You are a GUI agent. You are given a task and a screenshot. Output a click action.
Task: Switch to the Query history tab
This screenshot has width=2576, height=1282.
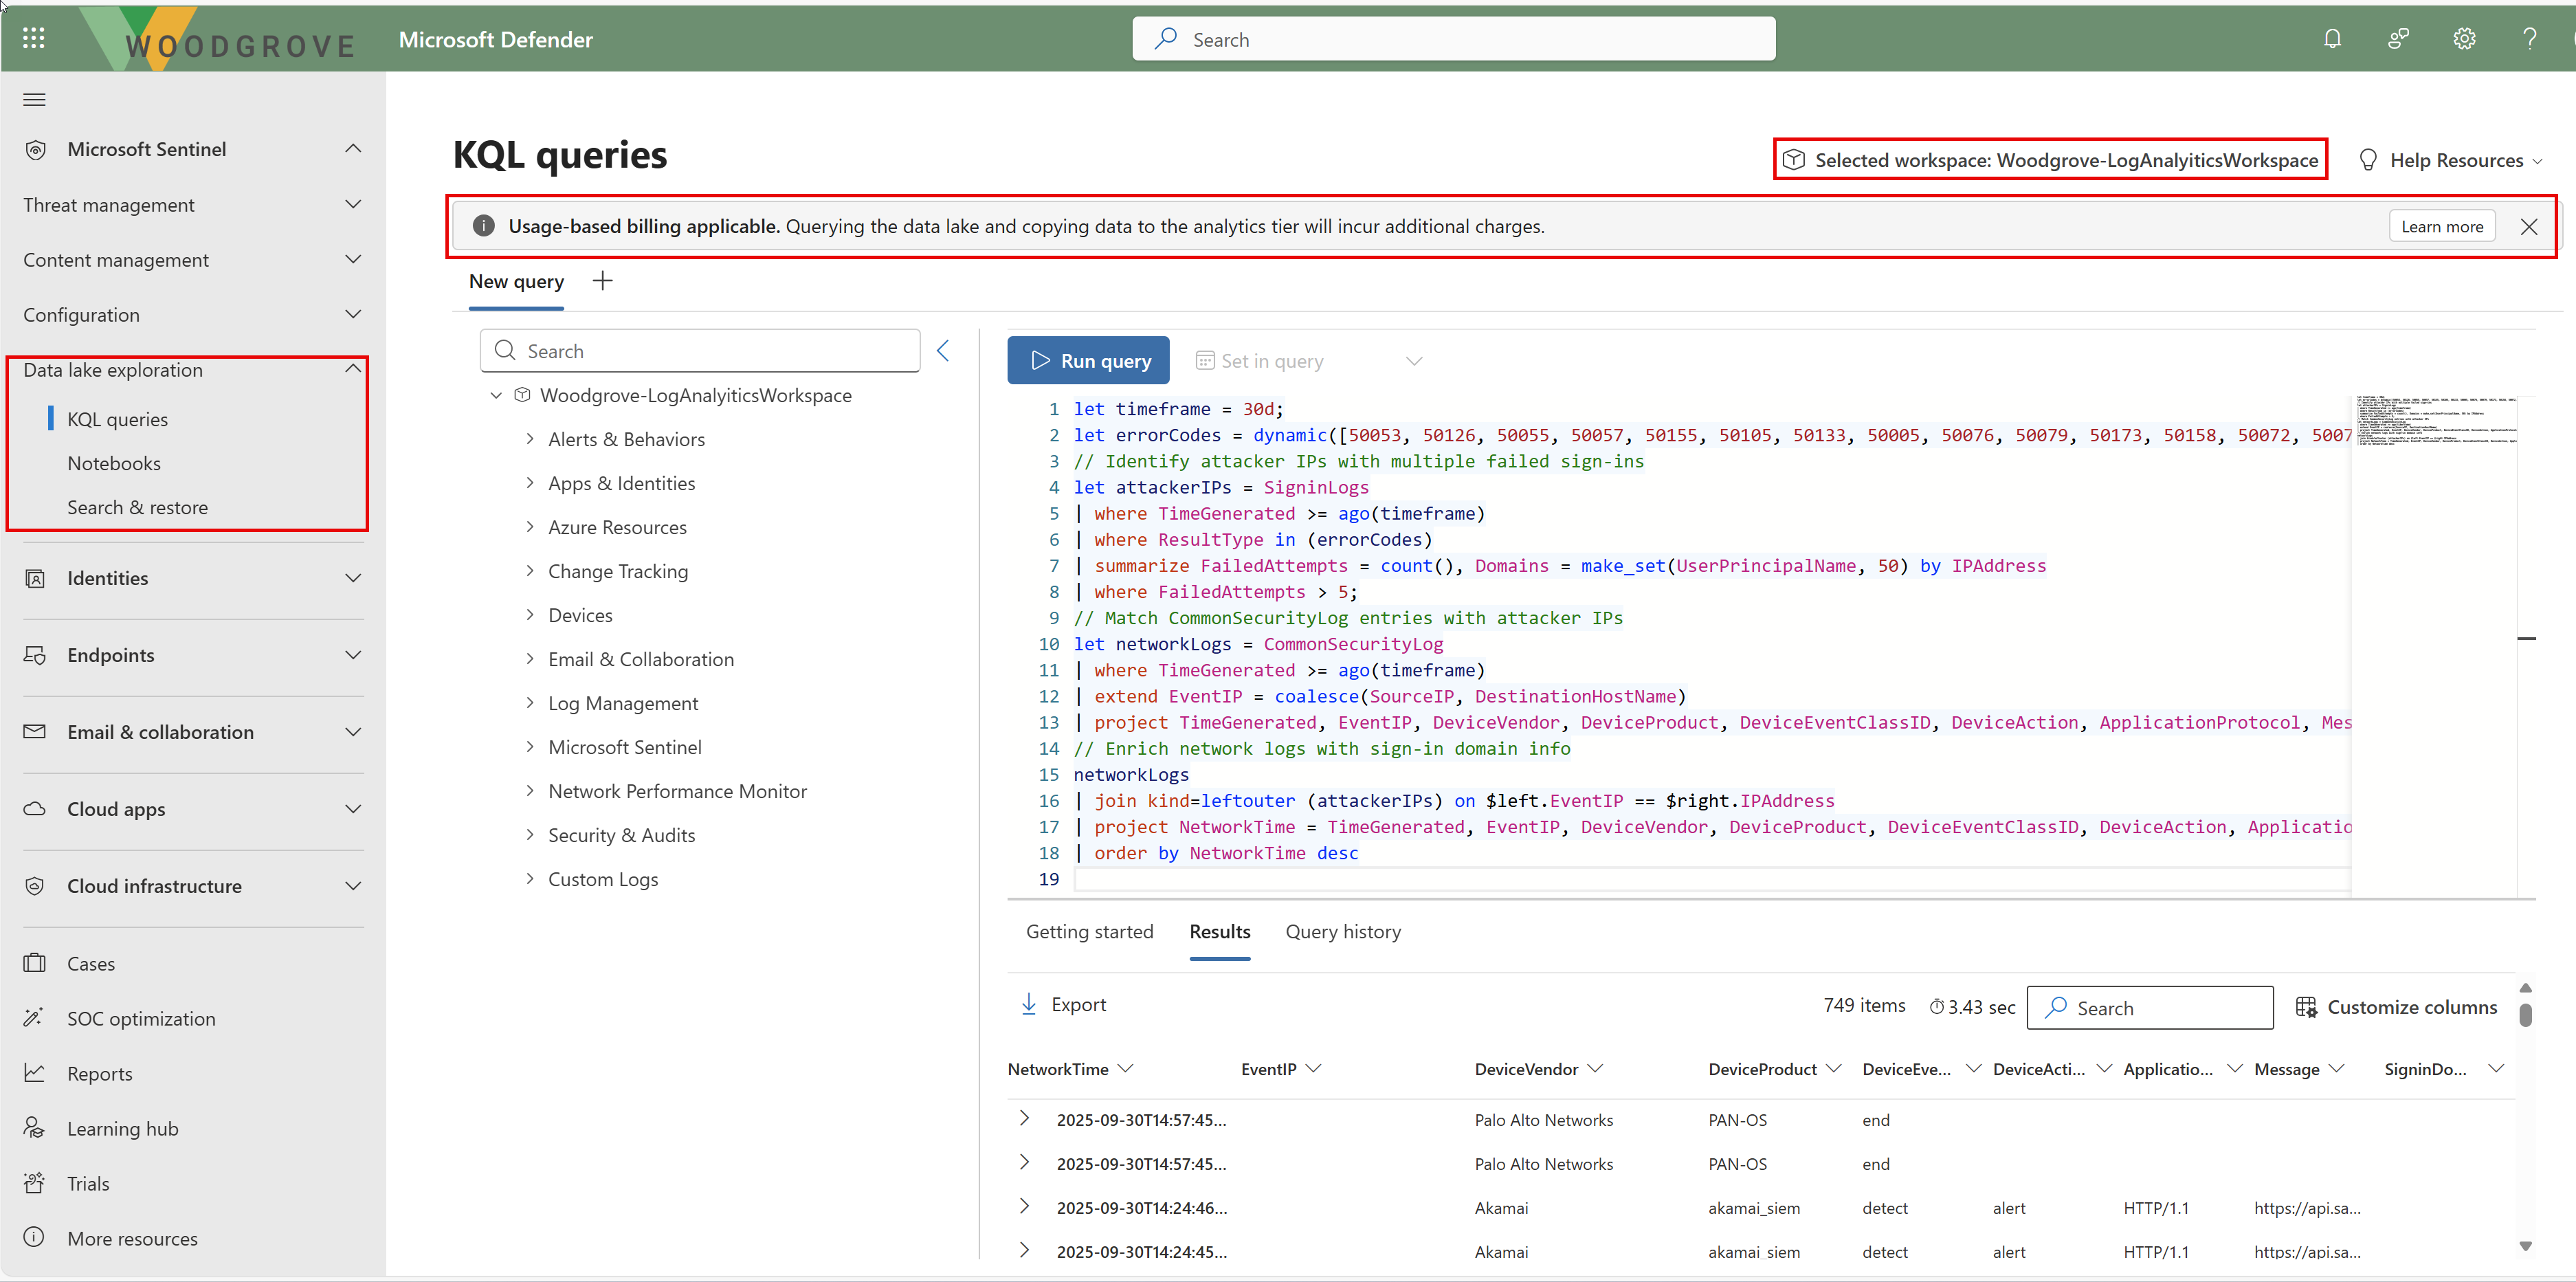tap(1342, 931)
